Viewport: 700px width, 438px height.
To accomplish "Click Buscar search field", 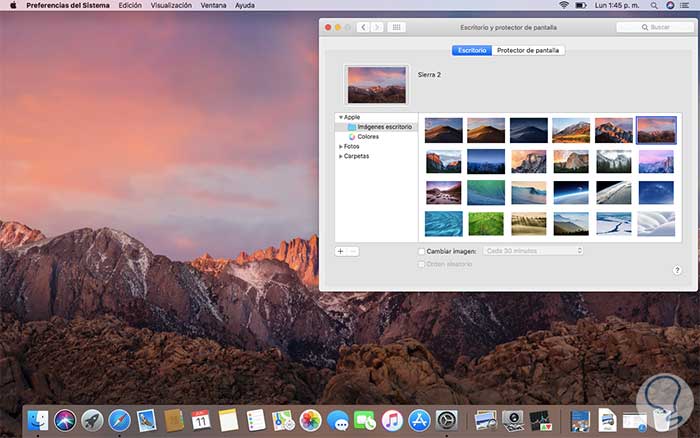I will pos(654,27).
